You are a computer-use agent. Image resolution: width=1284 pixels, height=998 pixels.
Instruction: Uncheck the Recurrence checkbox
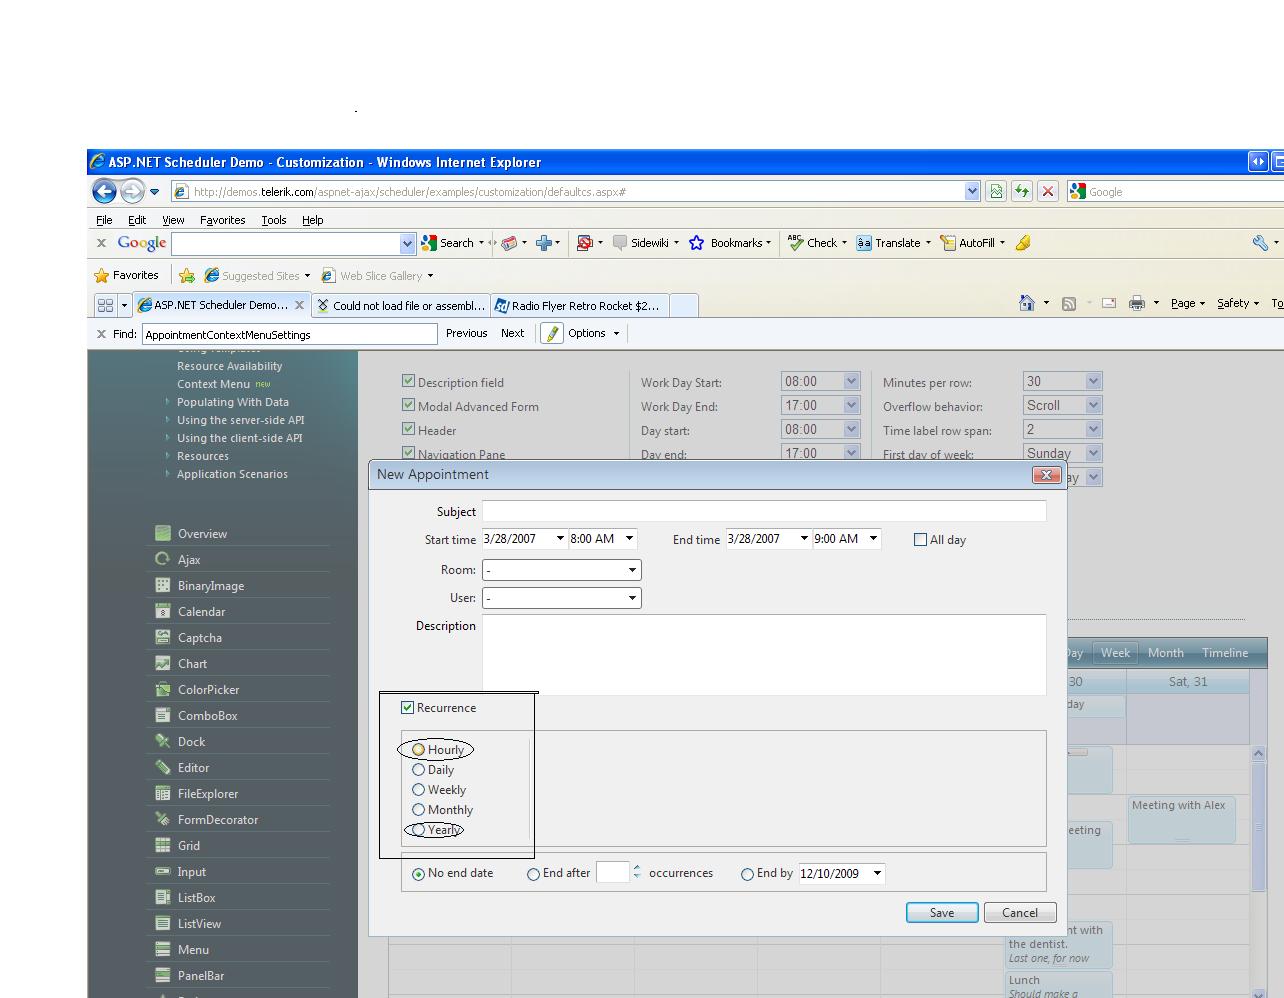pyautogui.click(x=408, y=707)
